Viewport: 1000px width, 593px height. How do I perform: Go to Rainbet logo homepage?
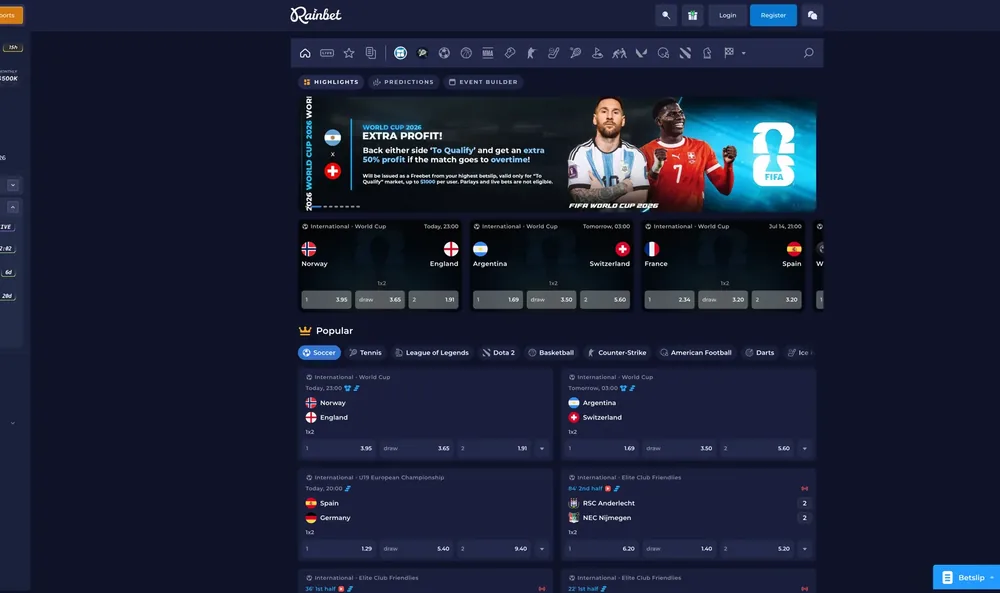point(316,15)
